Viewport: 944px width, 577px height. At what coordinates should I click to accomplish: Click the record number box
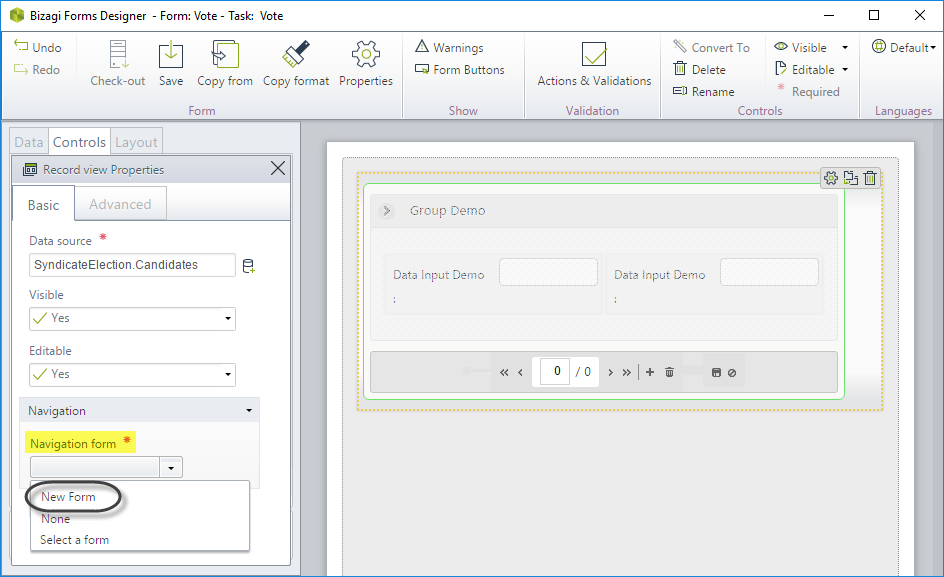555,372
